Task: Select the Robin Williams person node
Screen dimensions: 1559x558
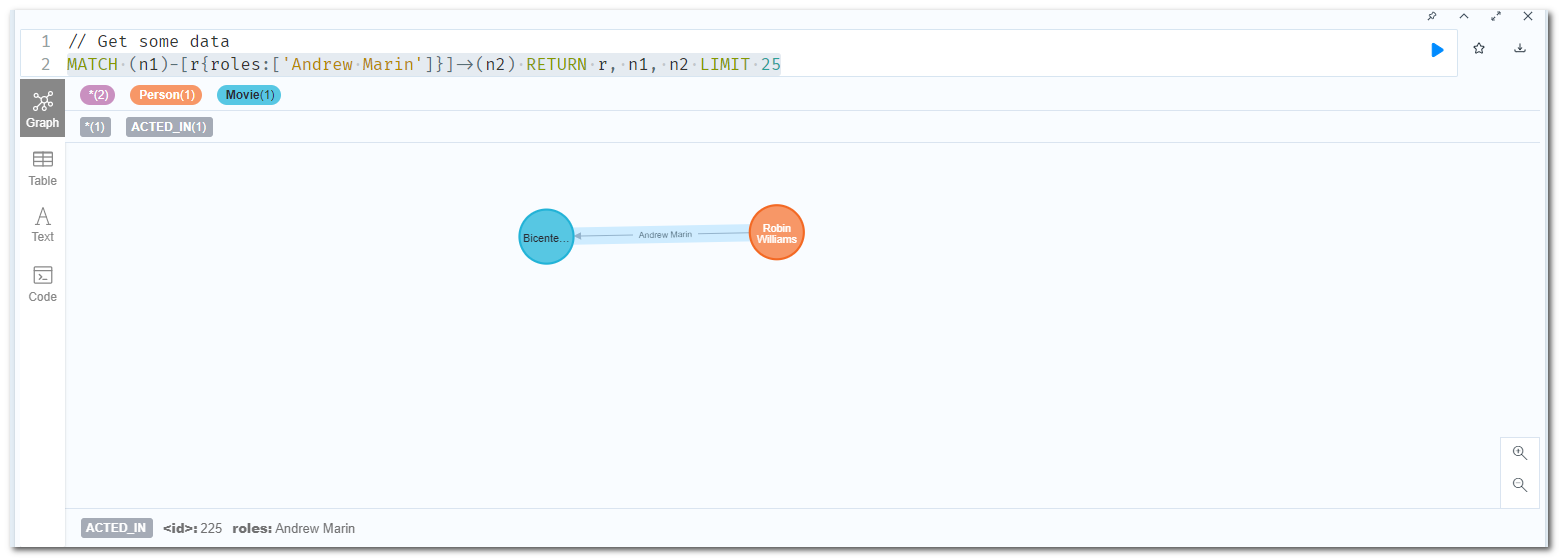Action: point(776,233)
